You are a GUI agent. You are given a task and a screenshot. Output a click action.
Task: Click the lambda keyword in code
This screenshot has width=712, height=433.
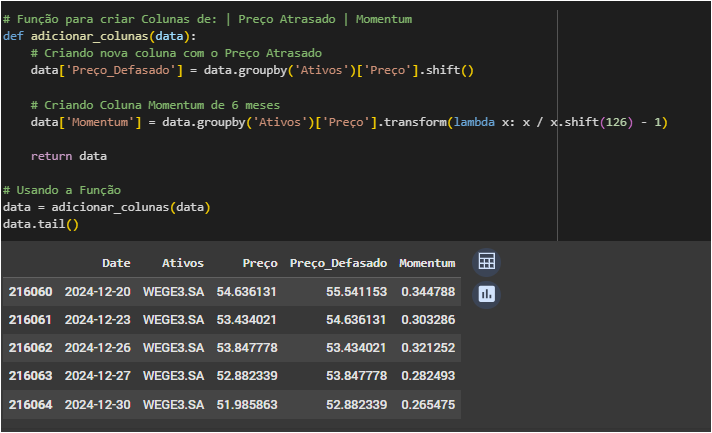click(x=474, y=122)
